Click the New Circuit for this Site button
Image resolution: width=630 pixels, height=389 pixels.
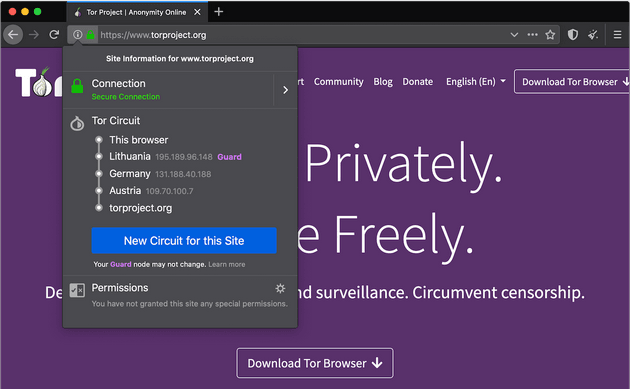184,241
